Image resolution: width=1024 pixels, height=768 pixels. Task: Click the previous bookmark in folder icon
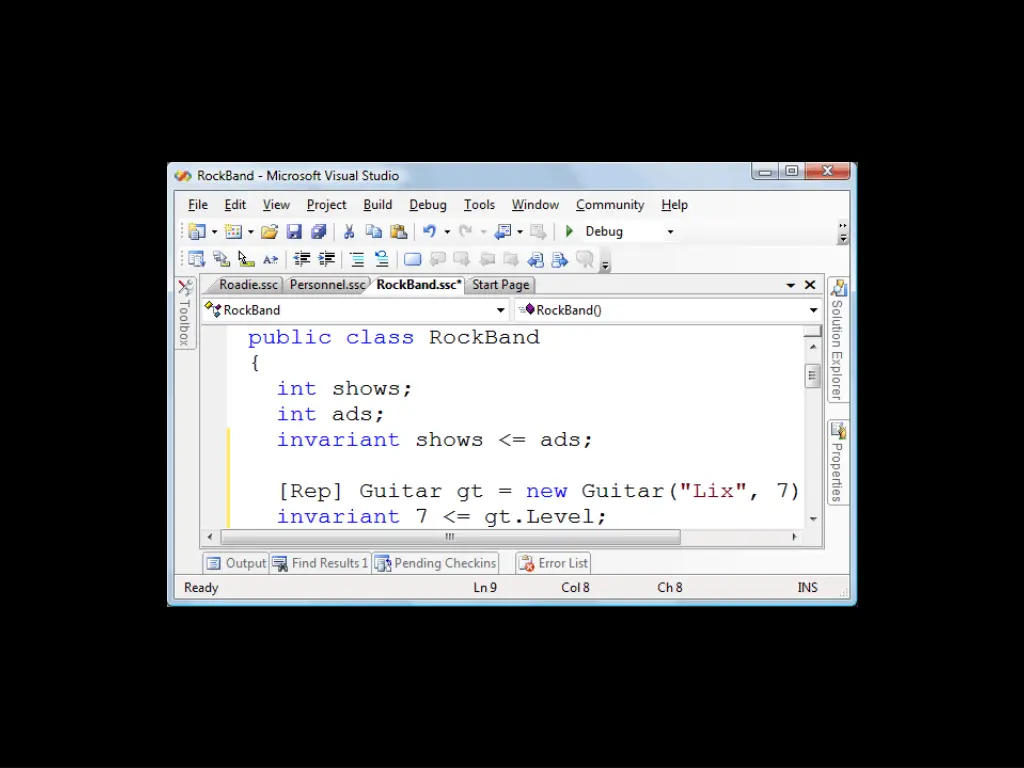(x=486, y=259)
